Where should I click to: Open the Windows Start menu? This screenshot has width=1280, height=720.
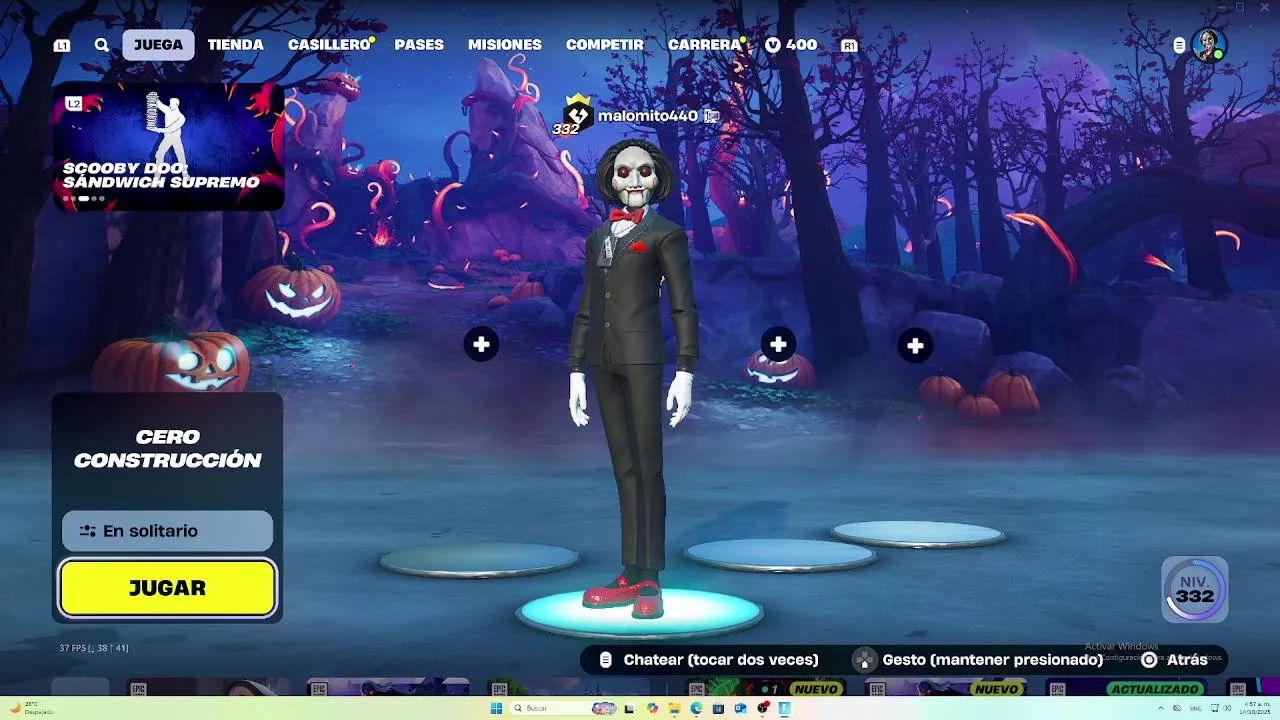click(x=496, y=708)
